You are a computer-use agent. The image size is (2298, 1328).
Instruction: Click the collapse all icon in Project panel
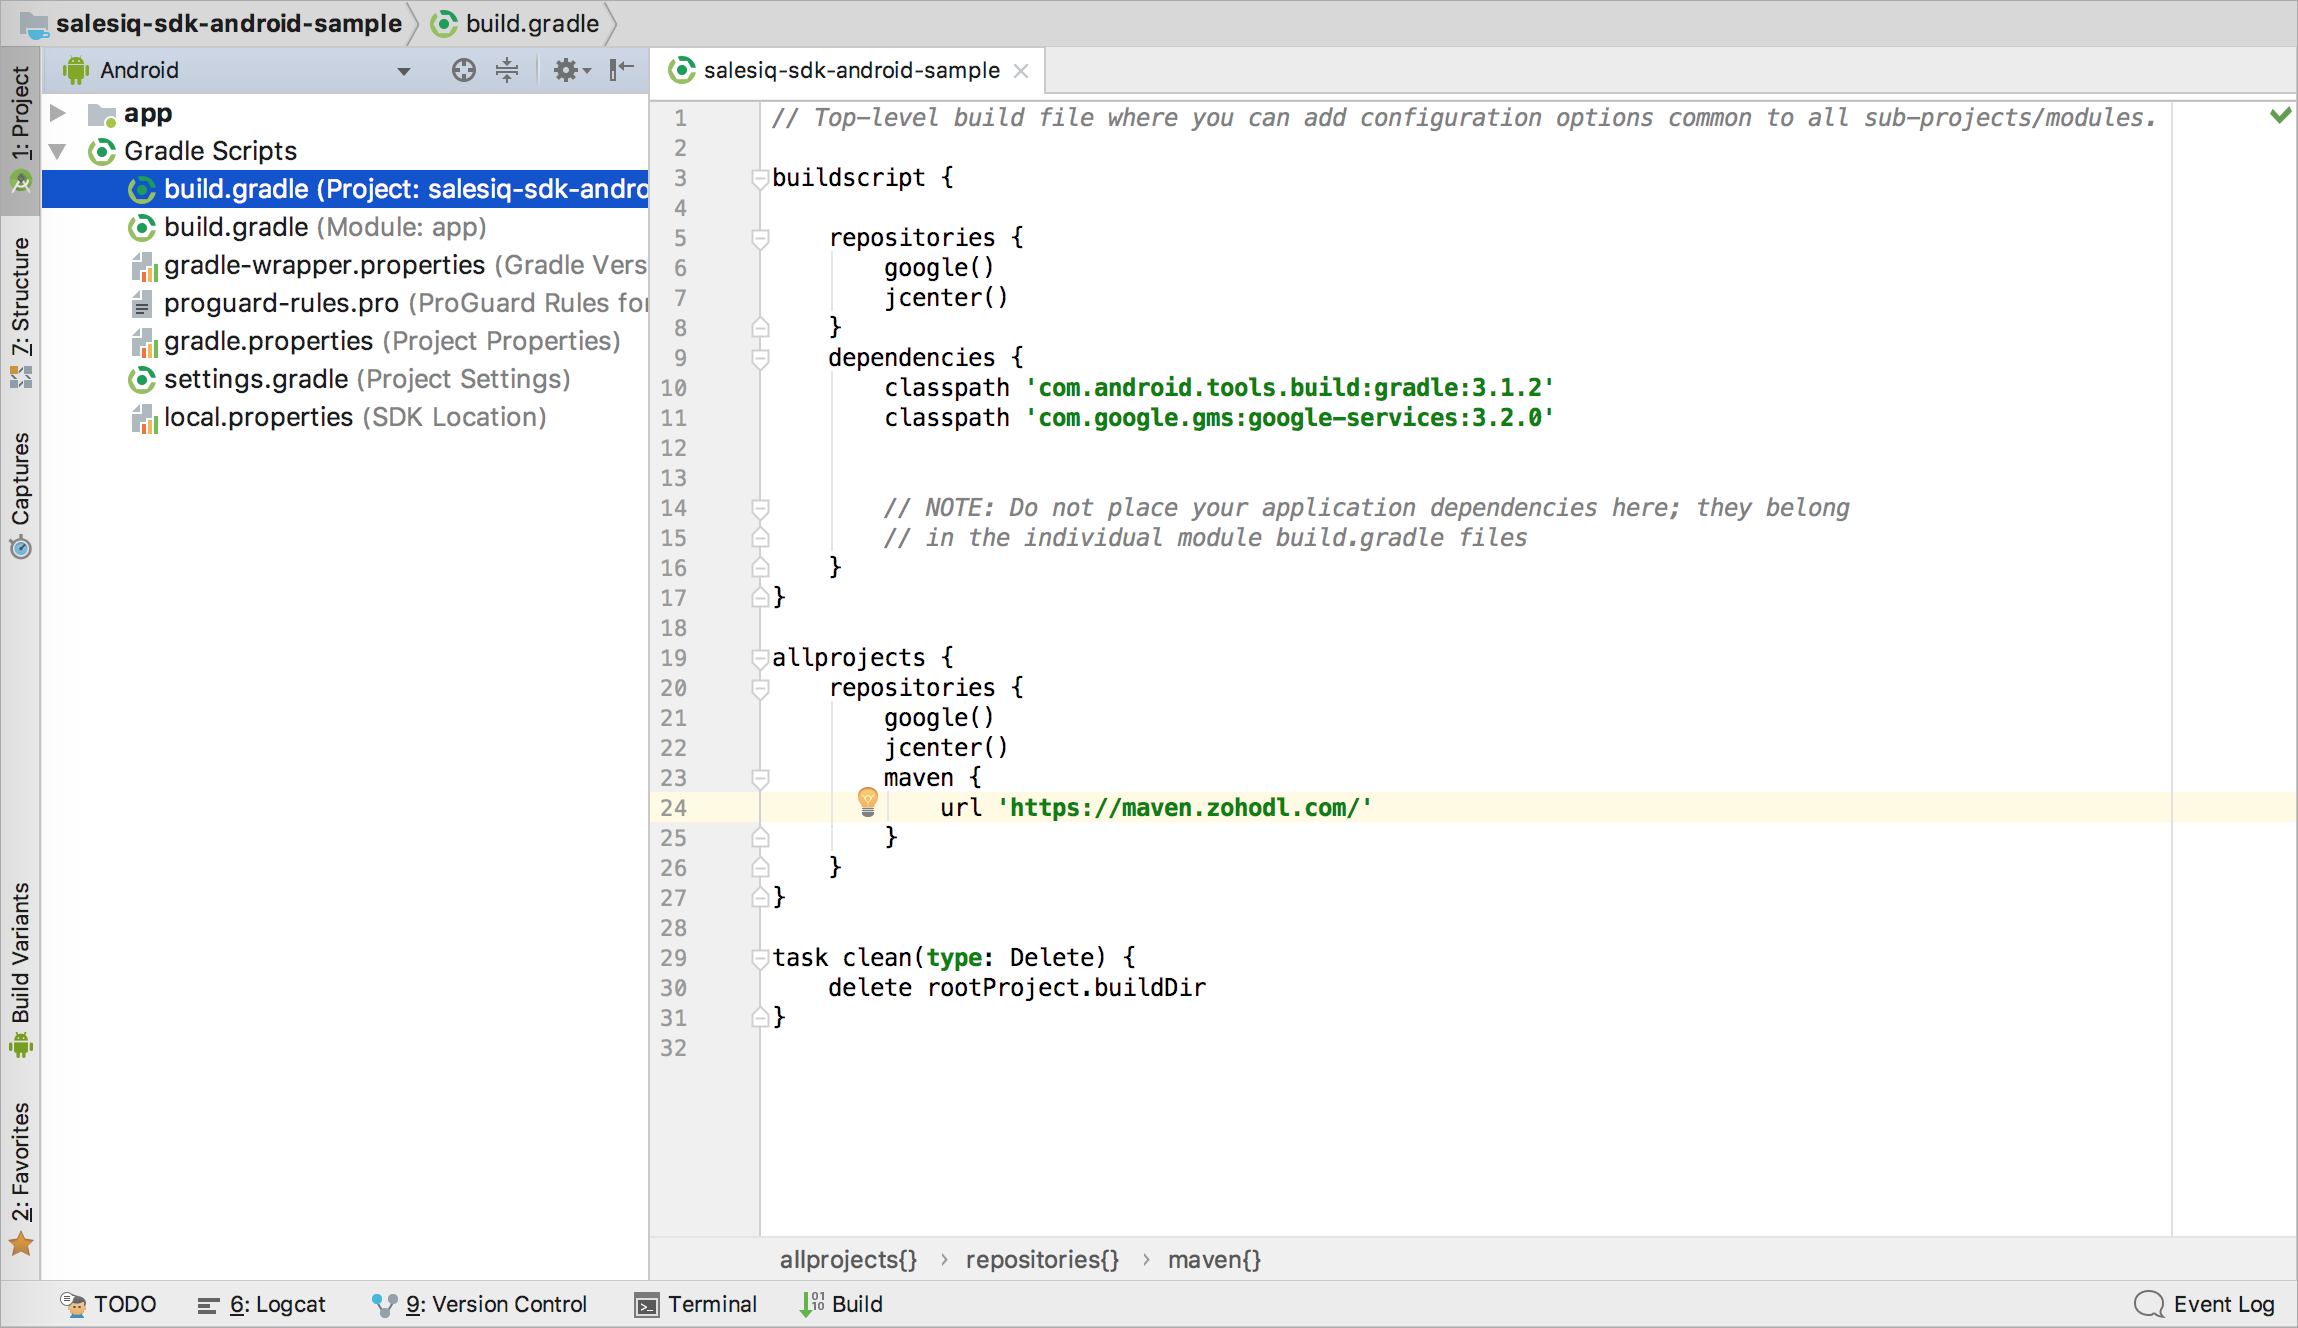click(x=507, y=70)
